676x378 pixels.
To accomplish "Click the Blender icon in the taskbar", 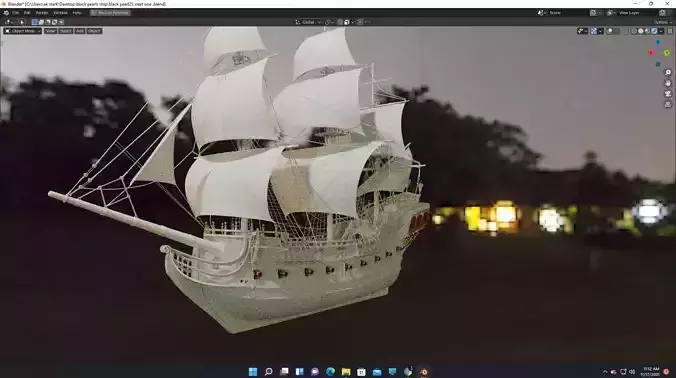I will [423, 371].
